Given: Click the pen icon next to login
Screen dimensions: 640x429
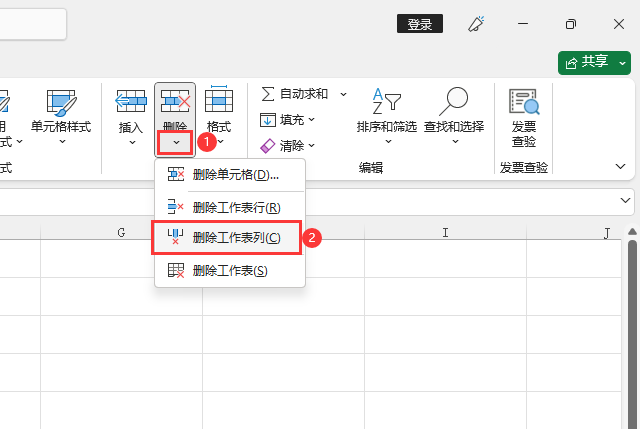Looking at the screenshot, I should [477, 24].
